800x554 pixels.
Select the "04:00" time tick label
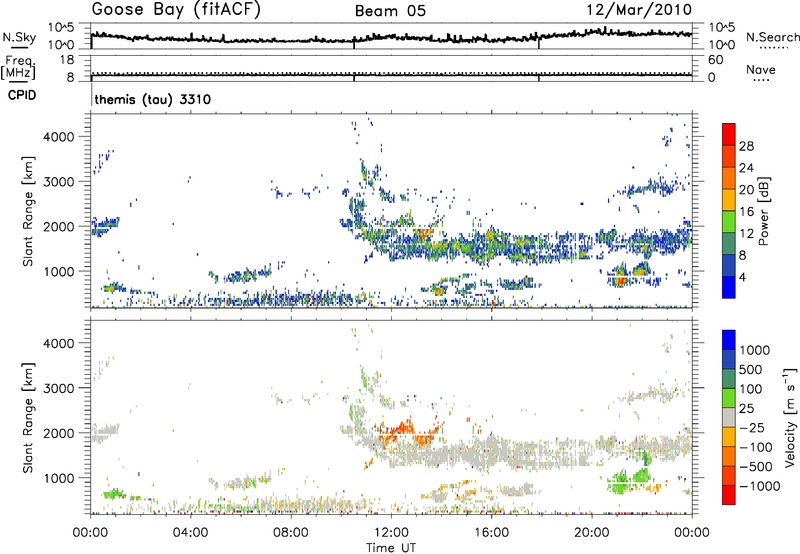[190, 533]
